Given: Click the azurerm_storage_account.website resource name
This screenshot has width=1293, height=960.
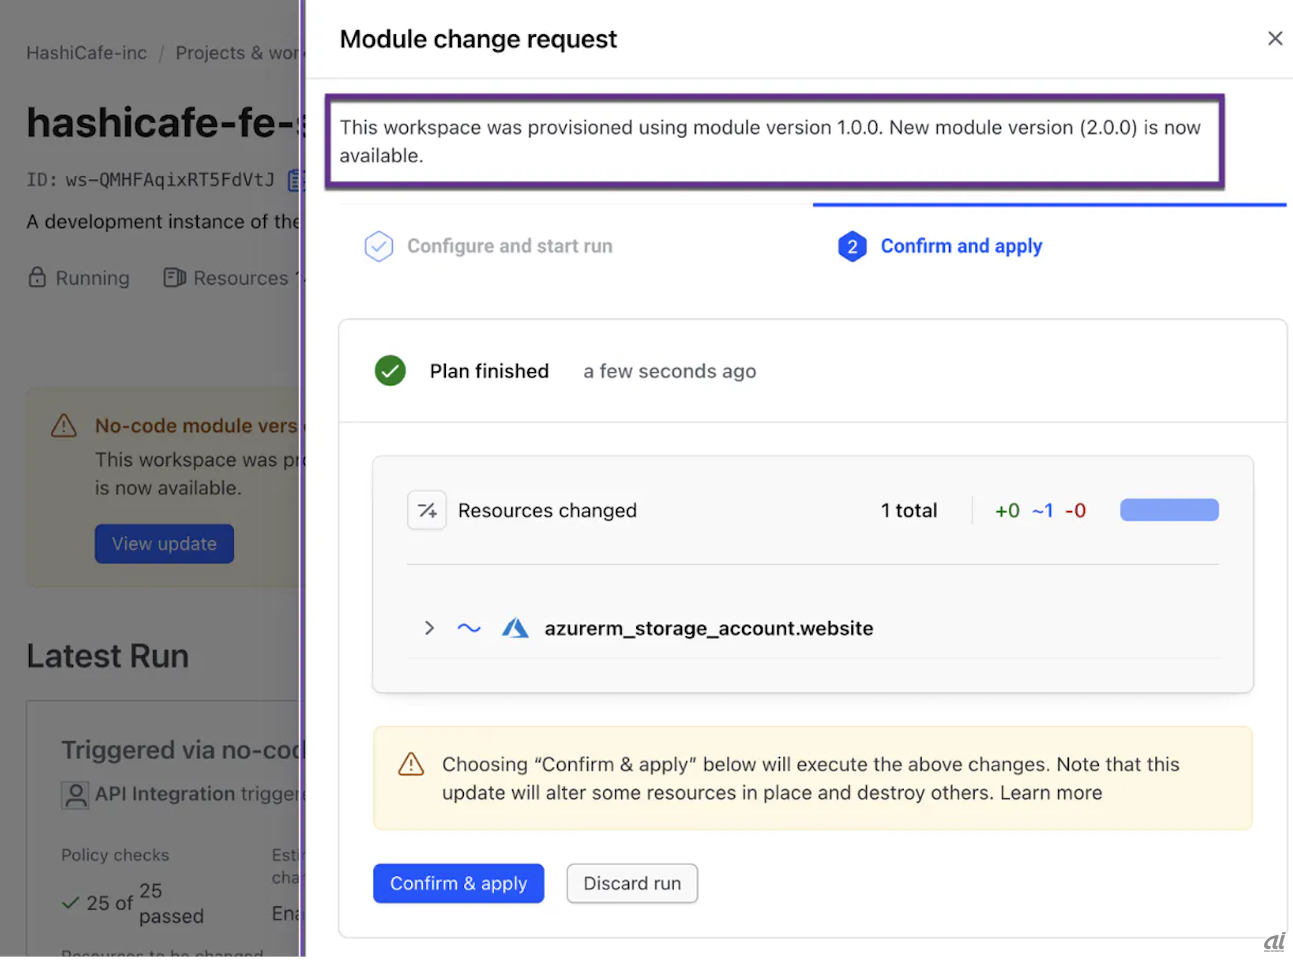Looking at the screenshot, I should (708, 629).
